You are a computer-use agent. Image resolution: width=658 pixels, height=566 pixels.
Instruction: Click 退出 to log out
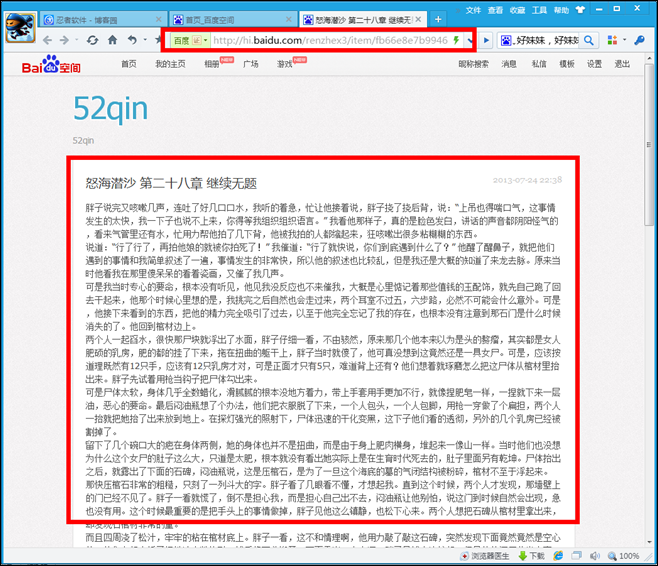pyautogui.click(x=622, y=64)
